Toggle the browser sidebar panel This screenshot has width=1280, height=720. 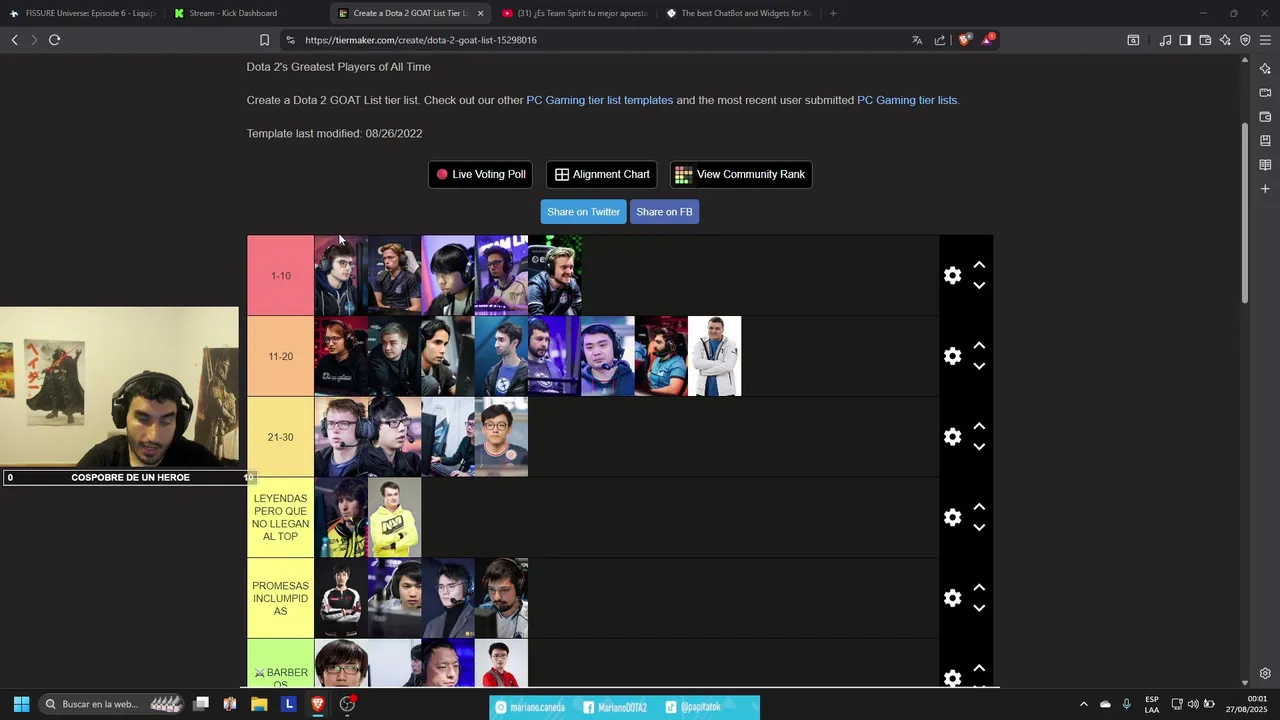(1185, 40)
